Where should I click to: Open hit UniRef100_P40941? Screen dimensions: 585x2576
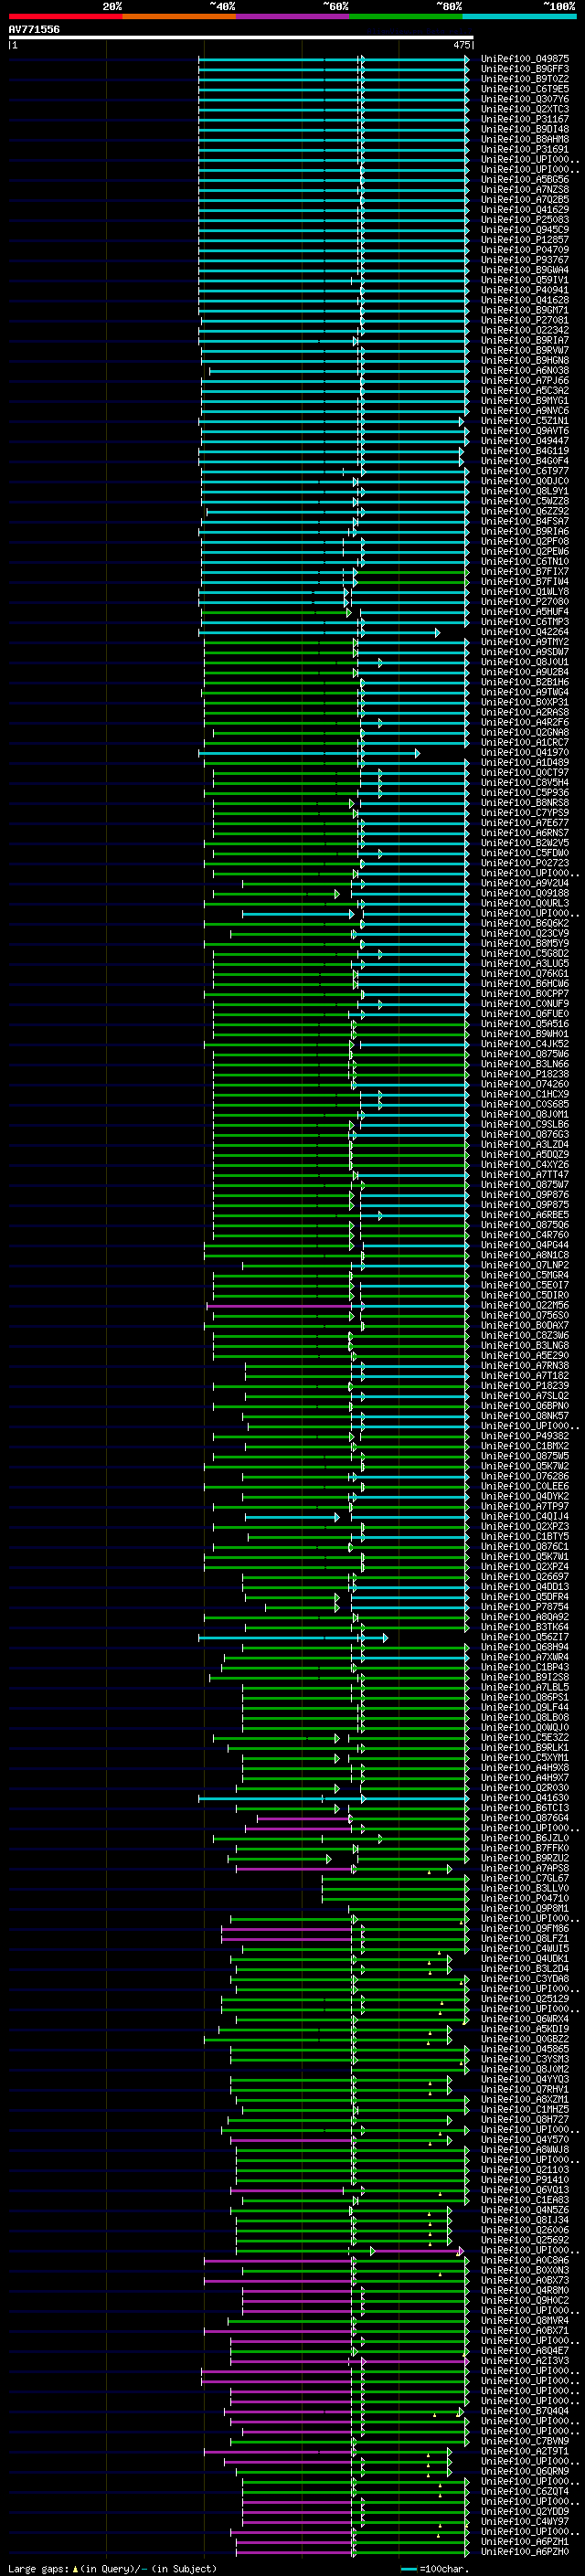[x=525, y=290]
